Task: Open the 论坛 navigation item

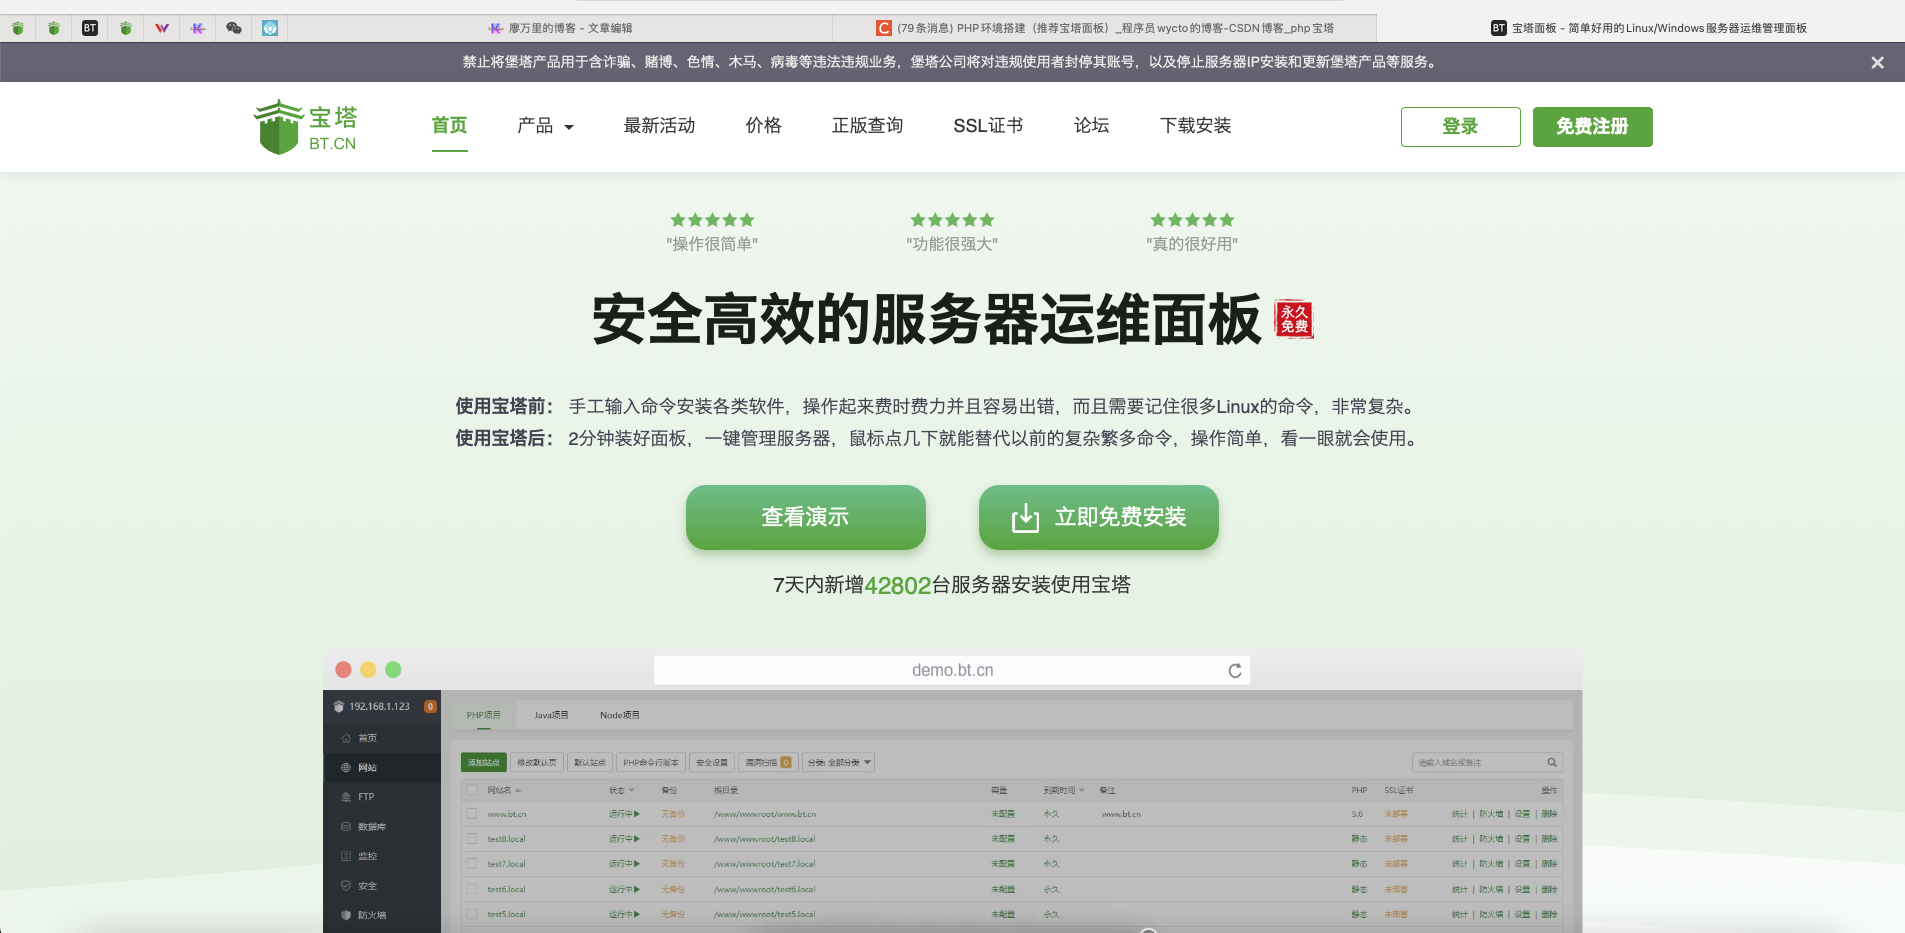Action: coord(1091,126)
